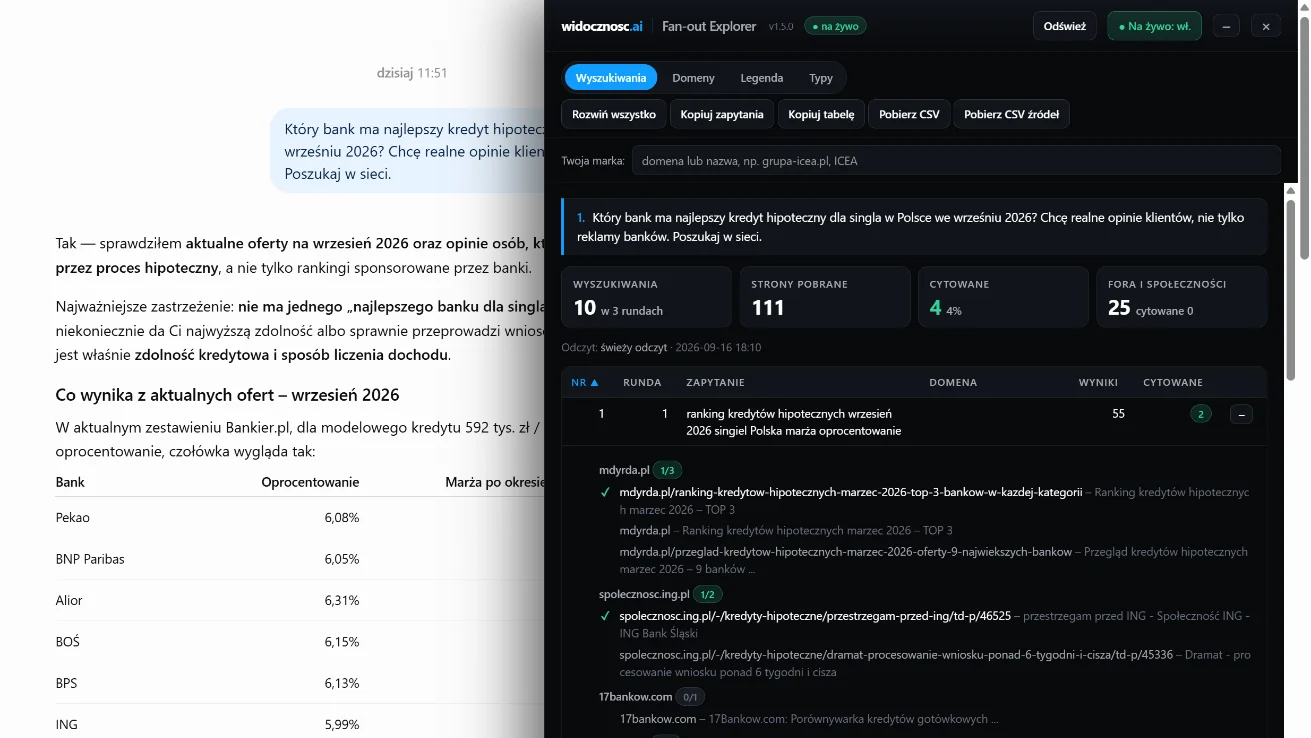Click the green cited count badge 2
Image resolution: width=1311 pixels, height=738 pixels.
1201,414
